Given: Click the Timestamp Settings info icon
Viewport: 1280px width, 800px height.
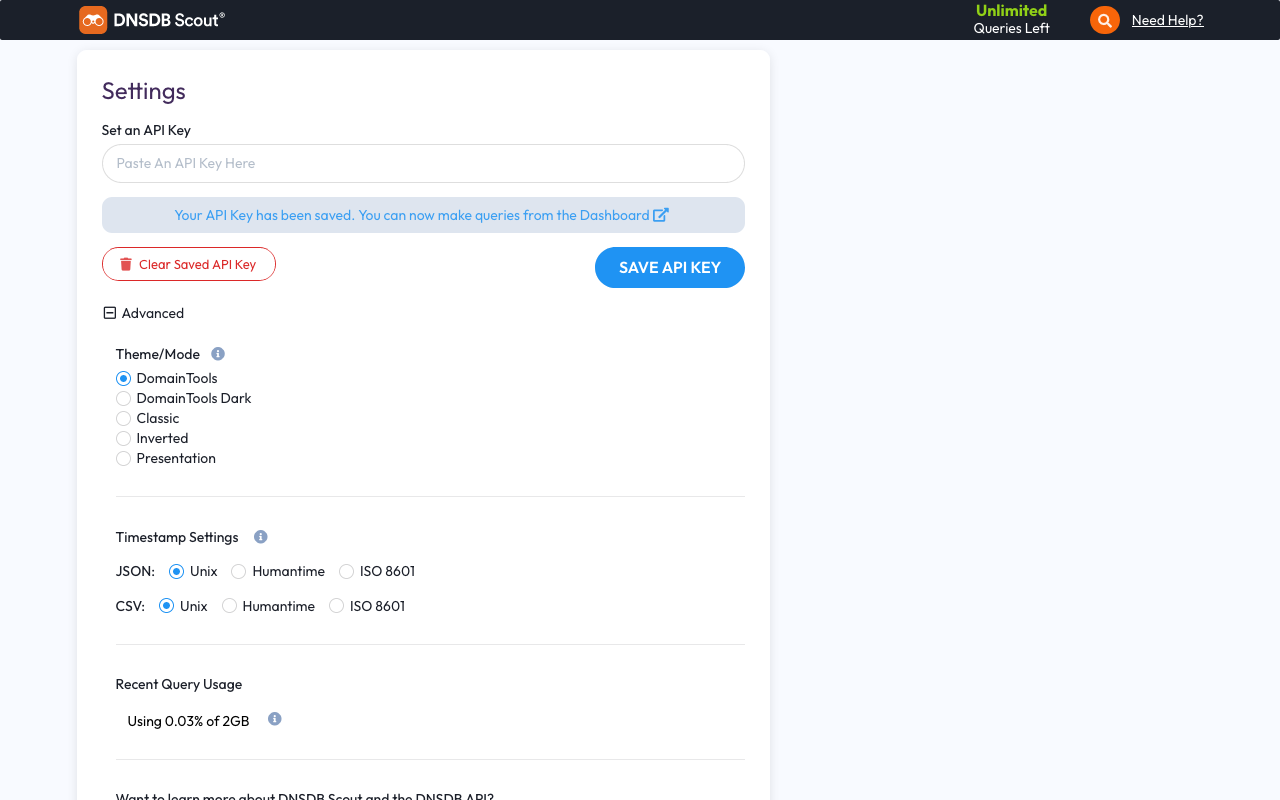Looking at the screenshot, I should (261, 537).
